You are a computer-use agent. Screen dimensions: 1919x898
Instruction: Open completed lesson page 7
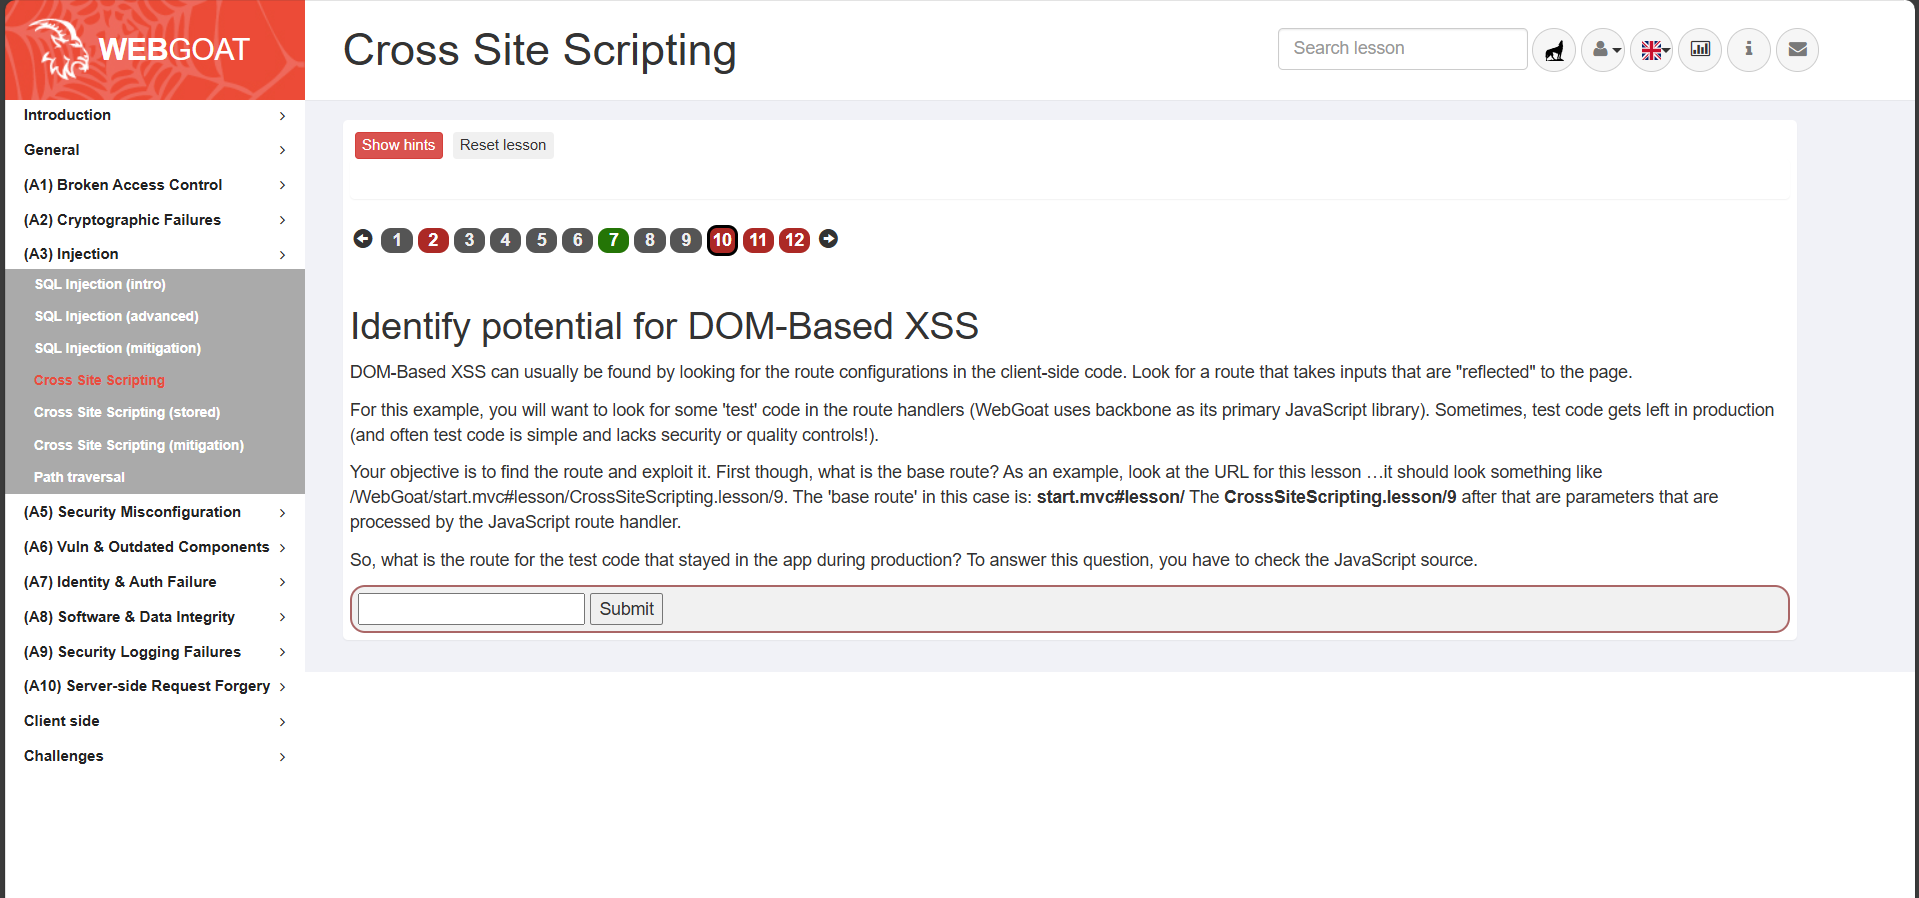[613, 240]
